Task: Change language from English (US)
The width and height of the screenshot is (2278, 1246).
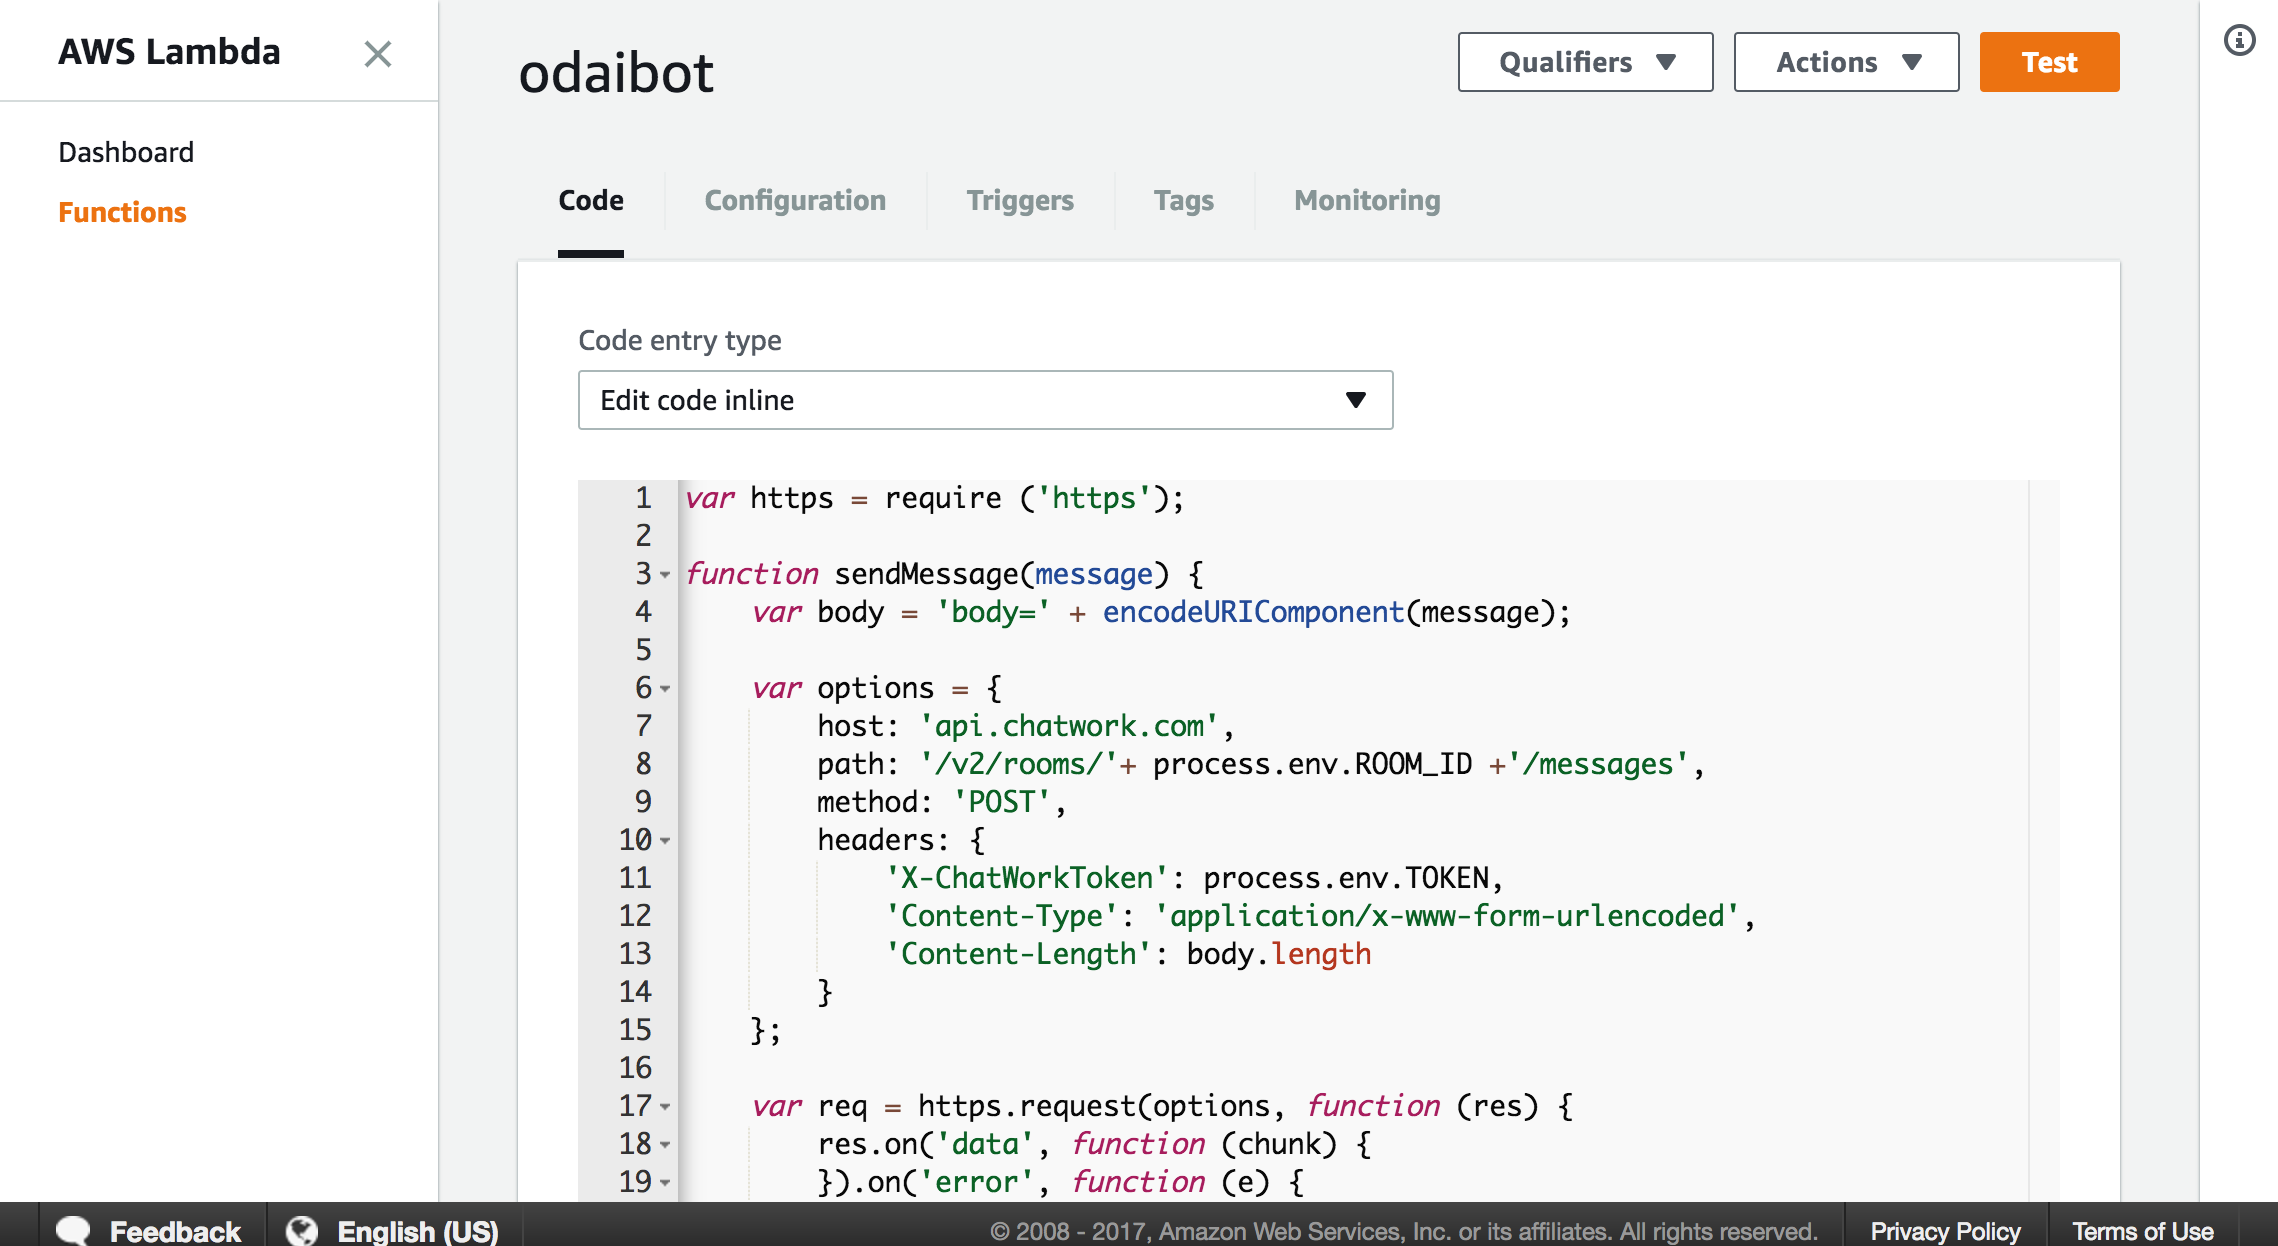Action: coord(418,1231)
